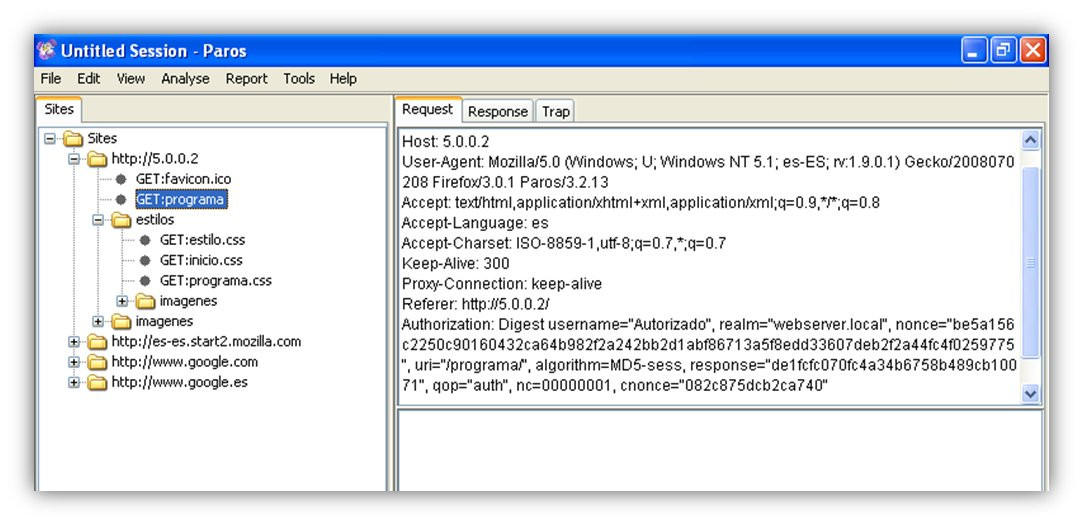Switch to the Response tab
This screenshot has height=525, width=1083.
(497, 112)
